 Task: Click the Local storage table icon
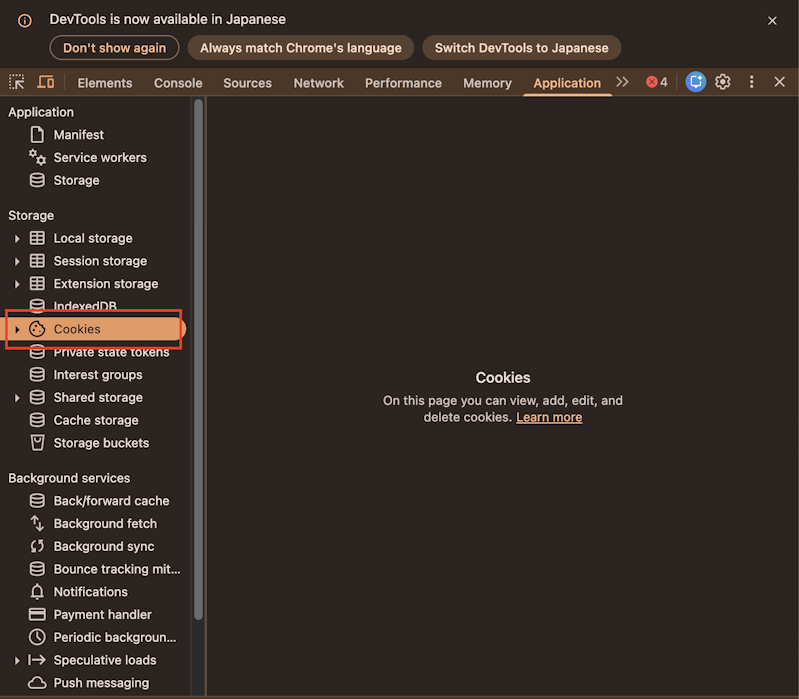coord(37,238)
